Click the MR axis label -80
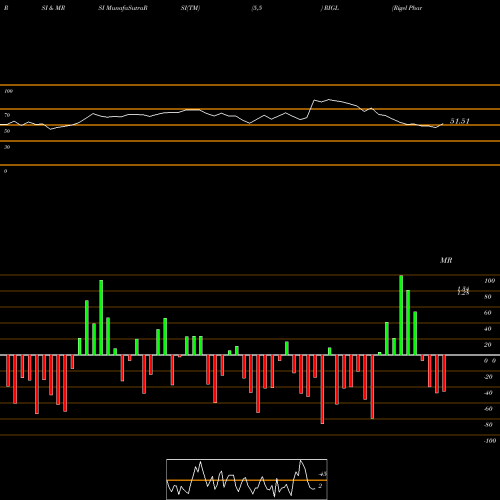Viewport: 500px width, 500px height. point(488,425)
